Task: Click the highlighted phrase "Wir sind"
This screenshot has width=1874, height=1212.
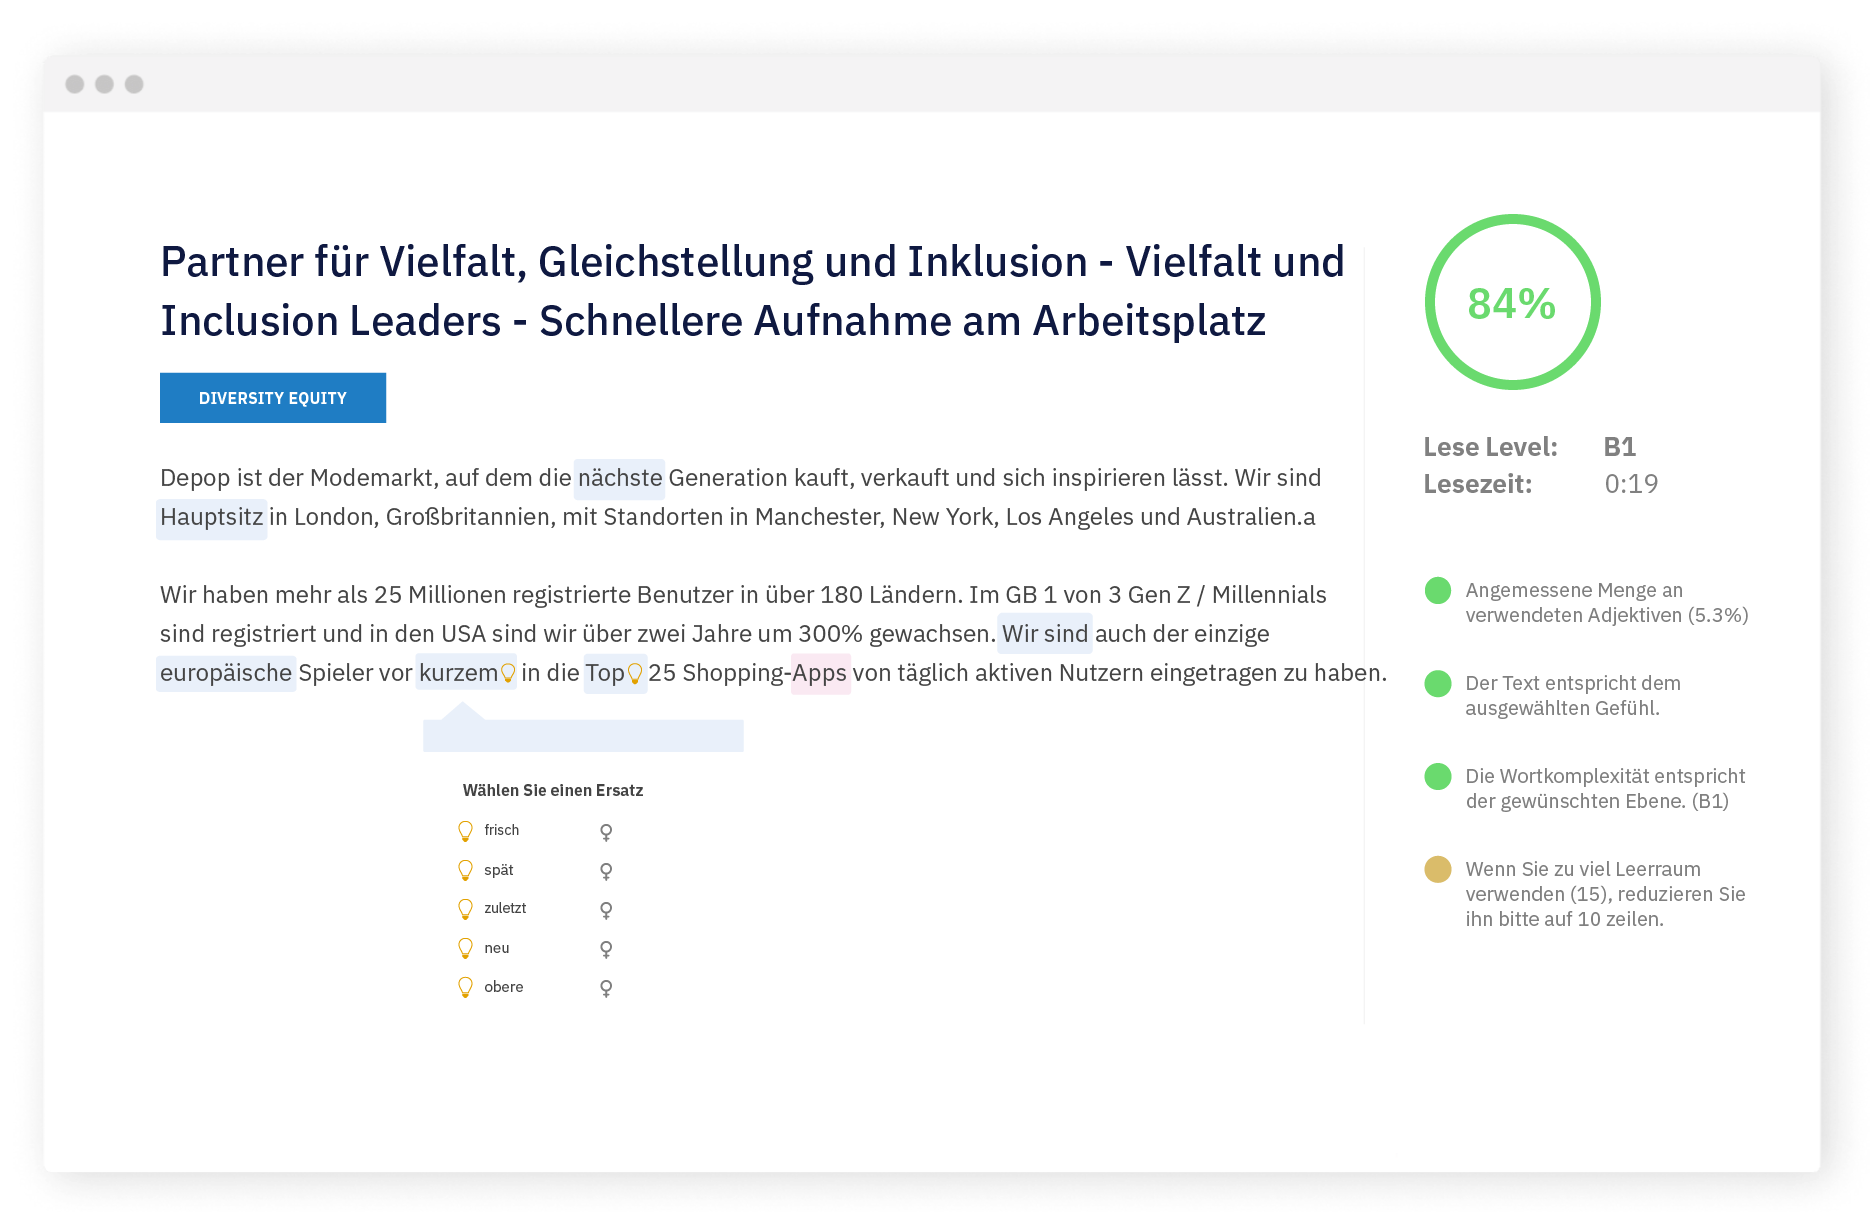Action: [x=1044, y=634]
